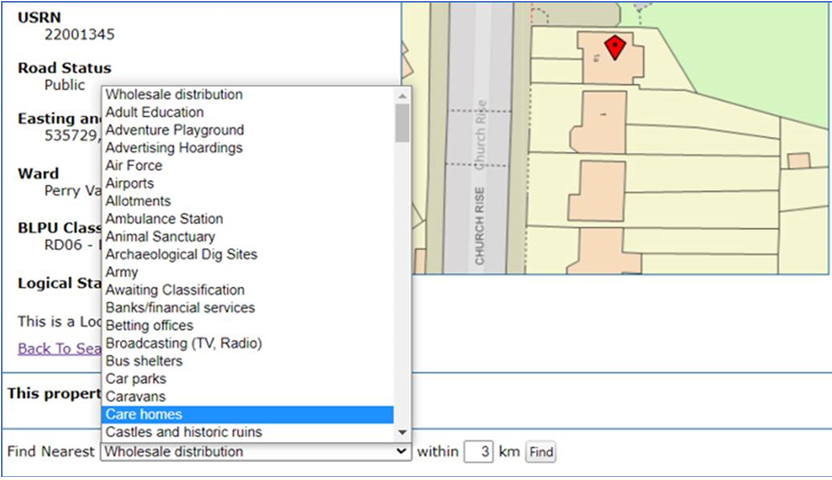
Task: Select Airports list entry
Action: (x=247, y=184)
